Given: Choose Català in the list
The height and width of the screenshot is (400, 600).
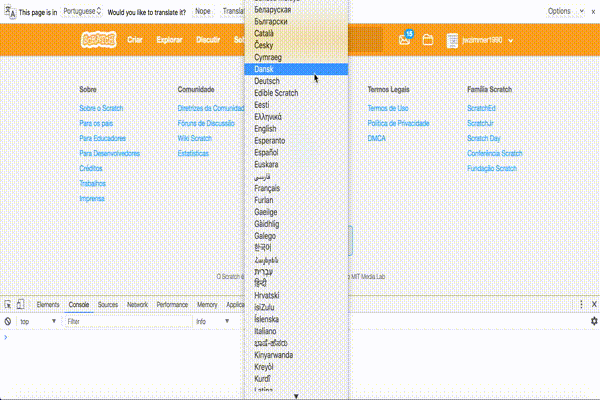Looking at the screenshot, I should pos(296,34).
